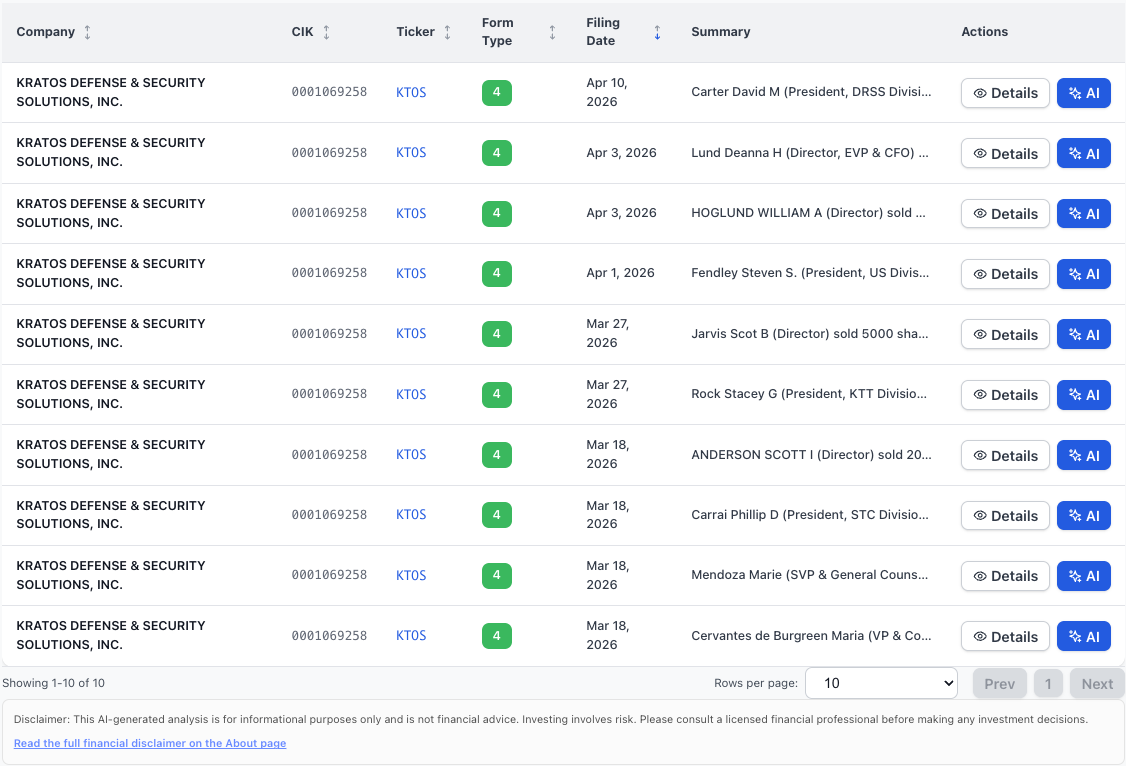1126x766 pixels.
Task: Select summary text 'Carter David M (President, DRSS Divisi...'
Action: point(811,91)
